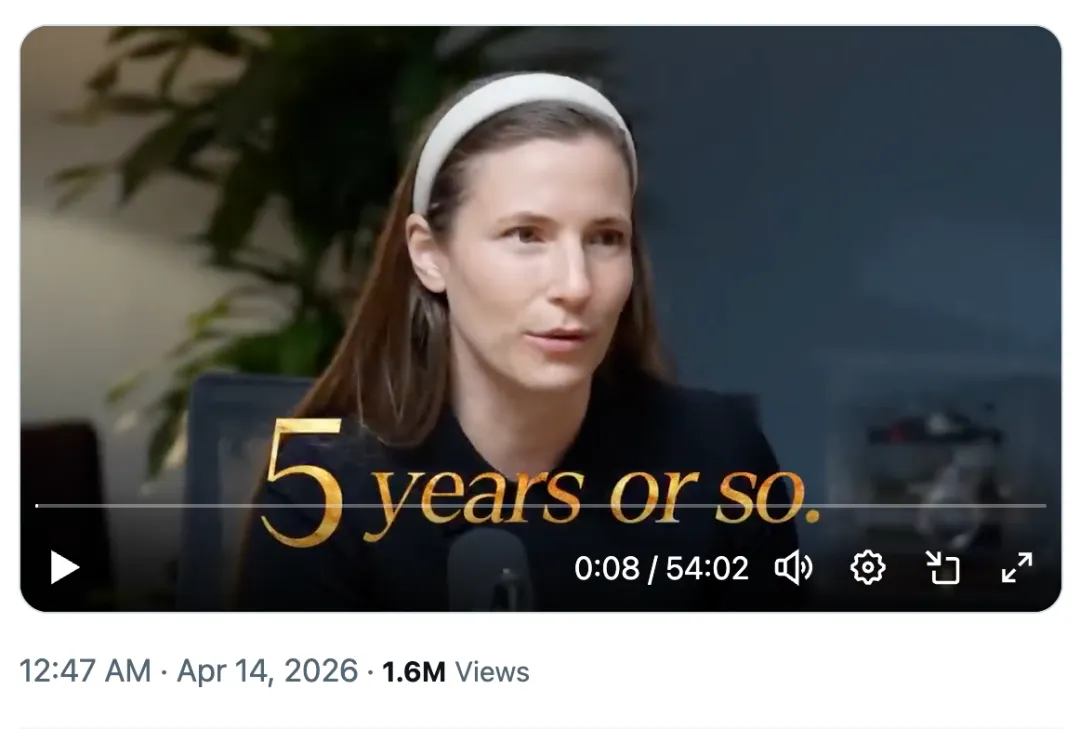
Task: Click the word Views beside the count
Action: [492, 672]
